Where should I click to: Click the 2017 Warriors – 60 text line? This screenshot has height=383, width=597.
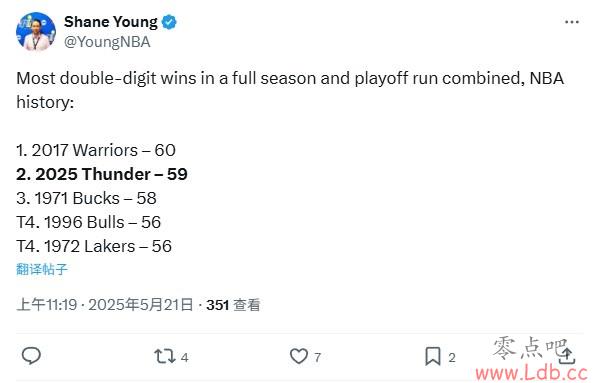(96, 150)
